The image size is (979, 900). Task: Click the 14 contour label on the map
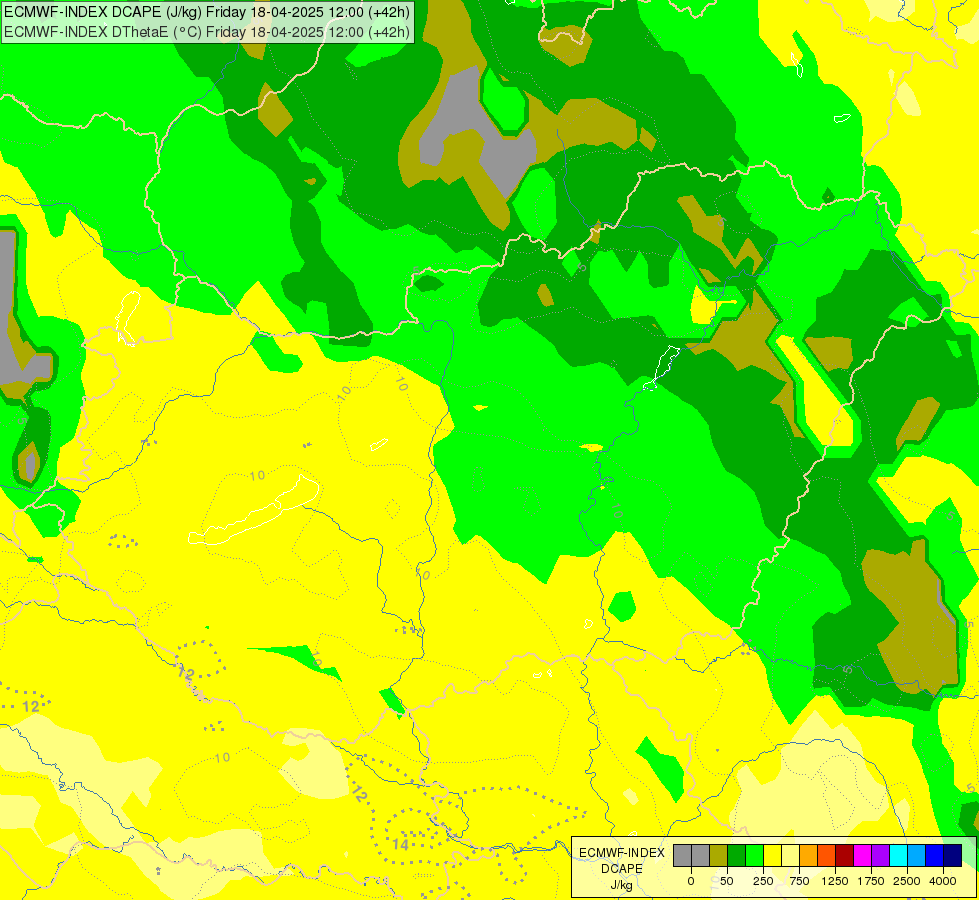pos(400,844)
